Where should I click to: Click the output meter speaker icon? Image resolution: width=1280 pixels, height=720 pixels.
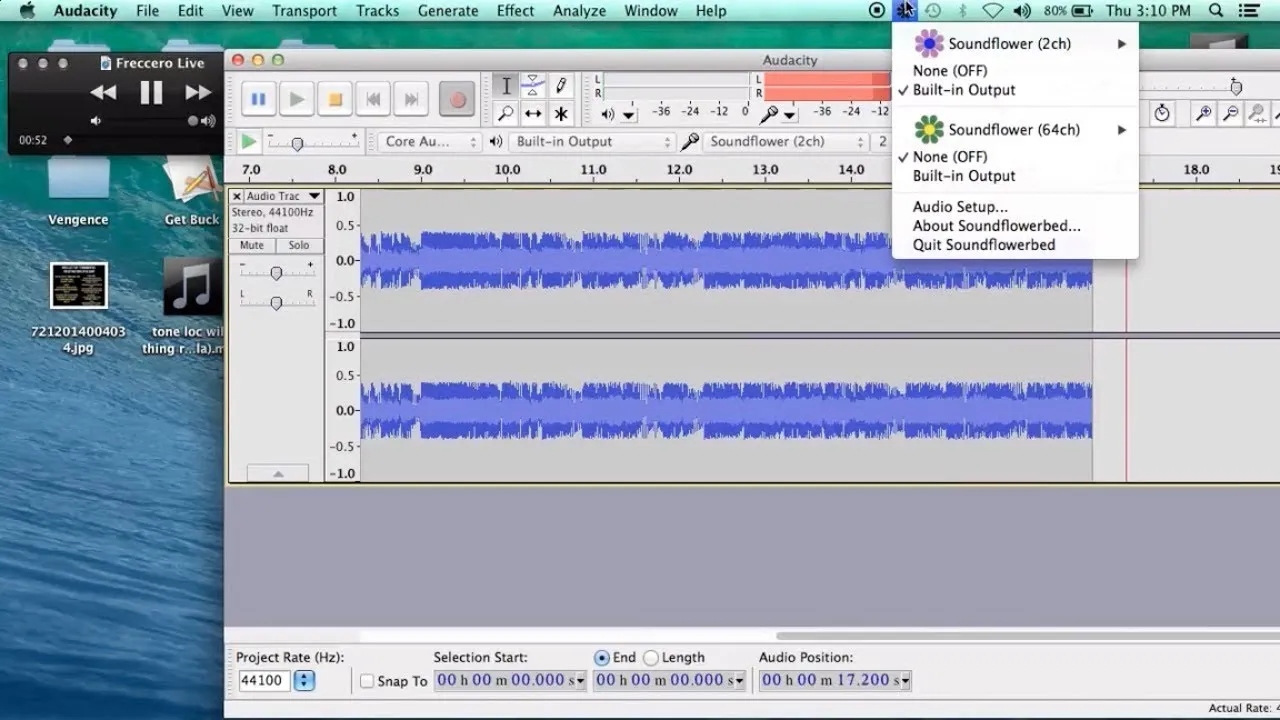tap(607, 115)
